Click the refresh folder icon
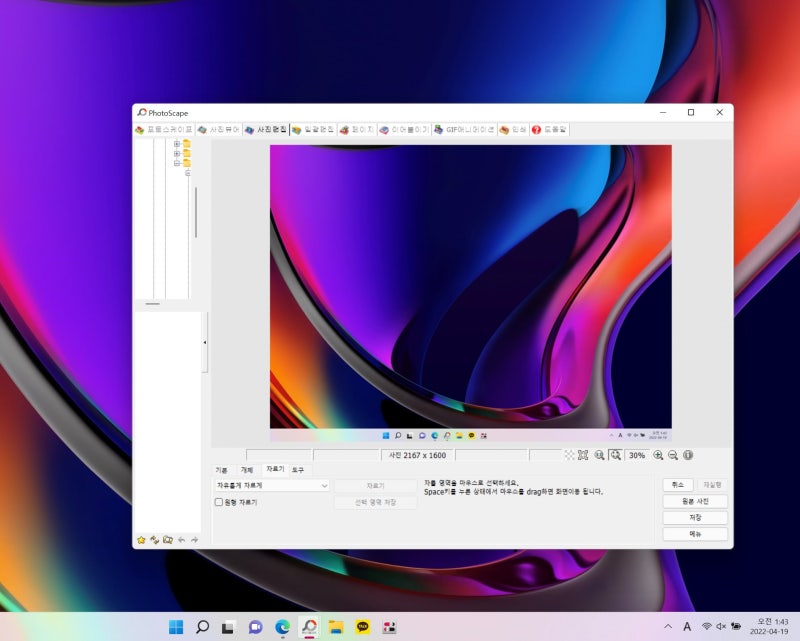The height and width of the screenshot is (641, 800). click(154, 540)
